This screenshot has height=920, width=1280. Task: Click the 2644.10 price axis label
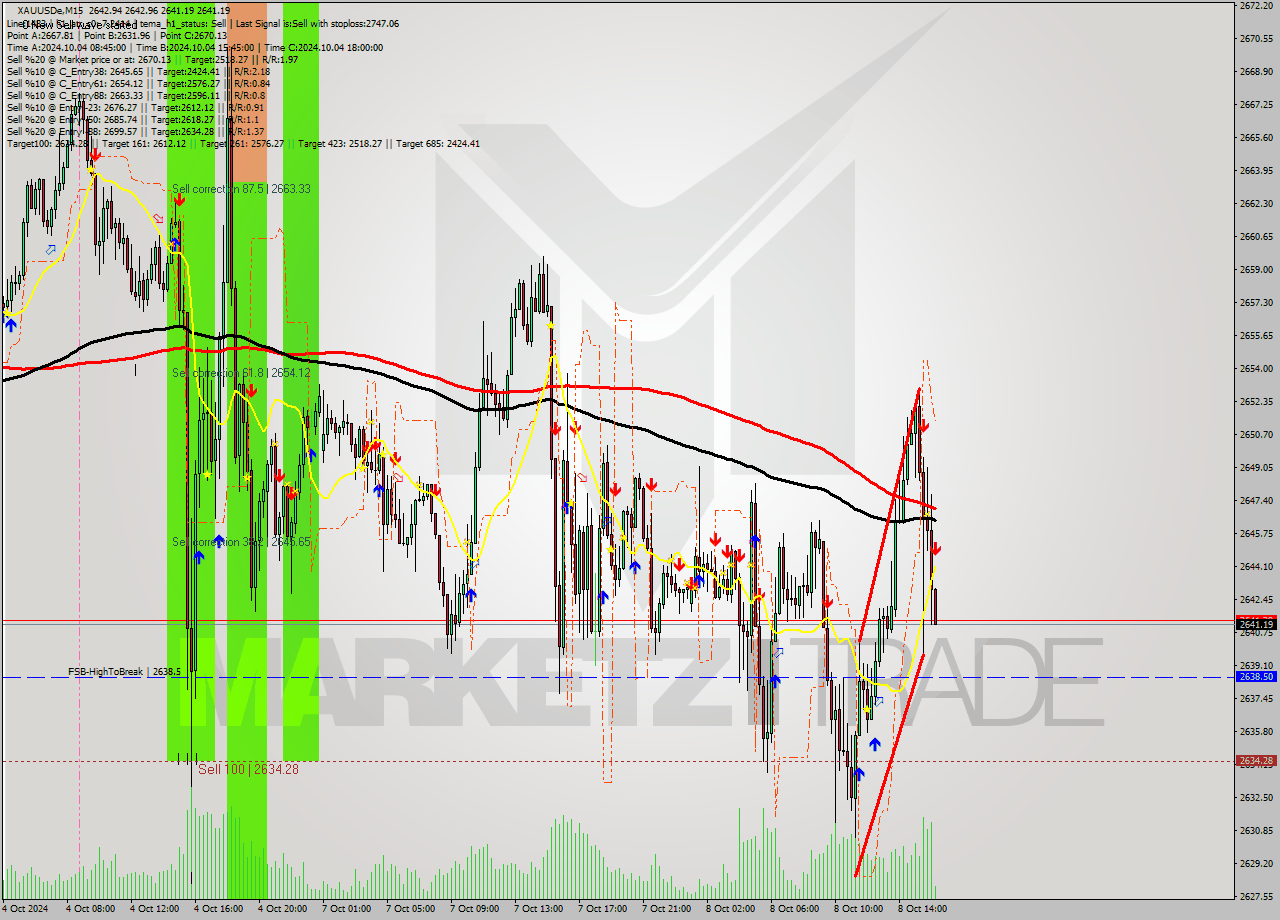[x=1256, y=567]
